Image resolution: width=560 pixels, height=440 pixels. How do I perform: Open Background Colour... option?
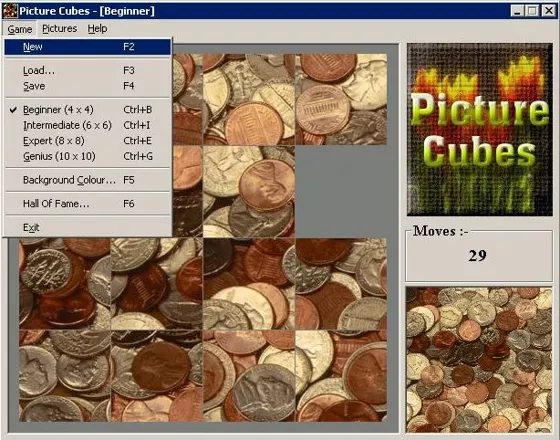pyautogui.click(x=88, y=180)
